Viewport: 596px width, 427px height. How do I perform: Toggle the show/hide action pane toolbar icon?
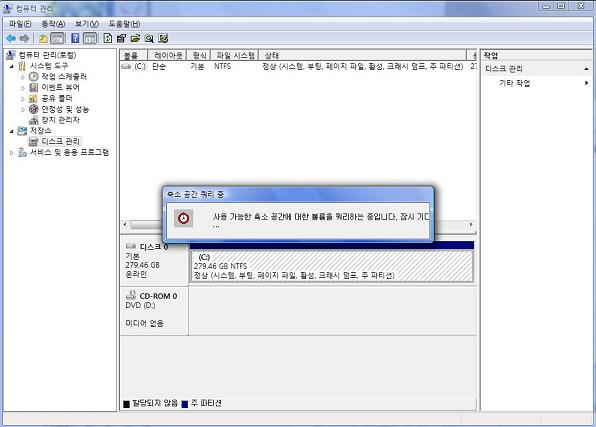[x=90, y=38]
